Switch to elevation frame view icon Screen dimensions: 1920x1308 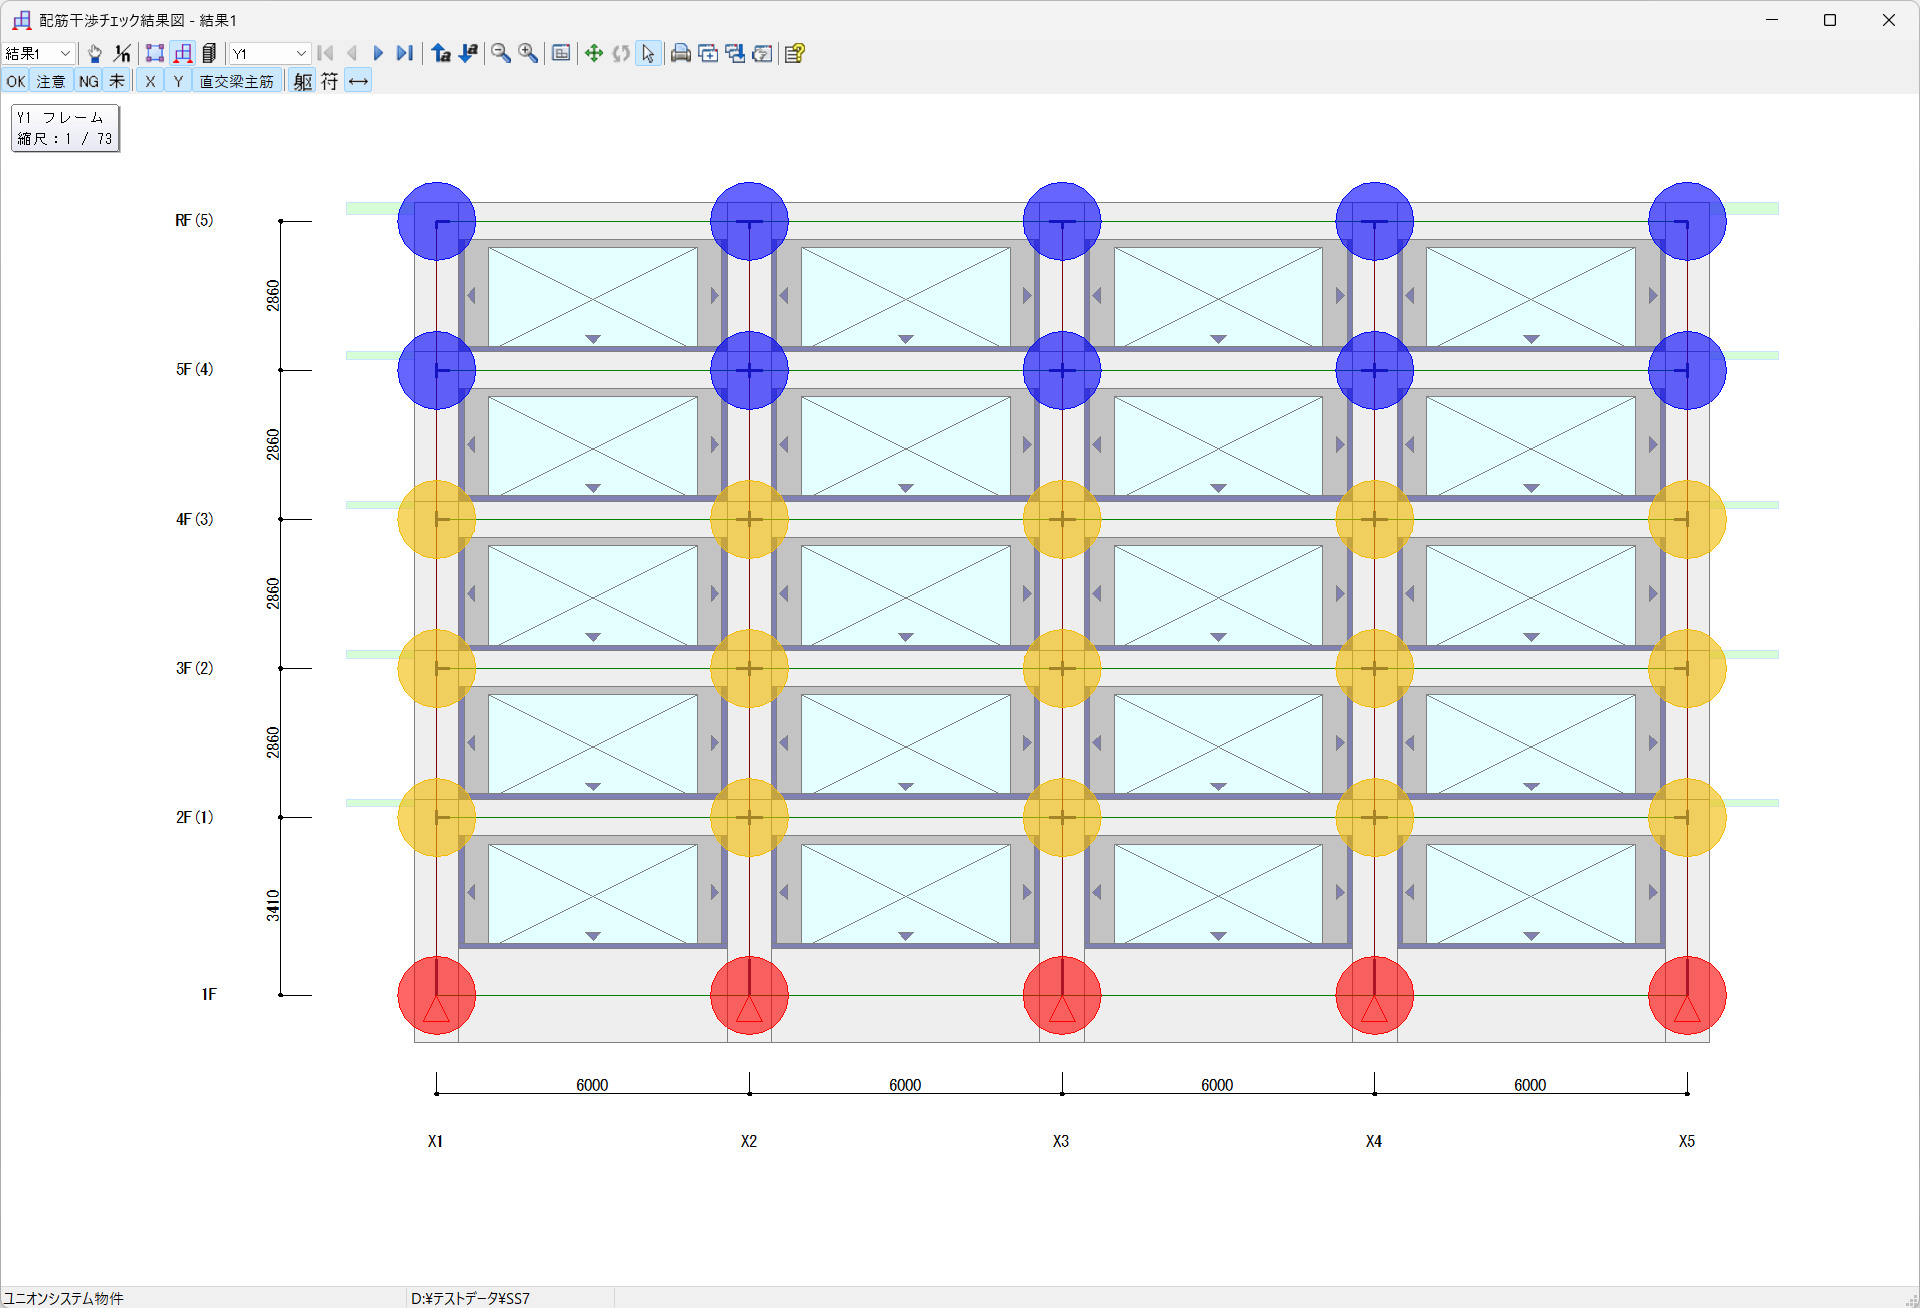click(x=182, y=53)
